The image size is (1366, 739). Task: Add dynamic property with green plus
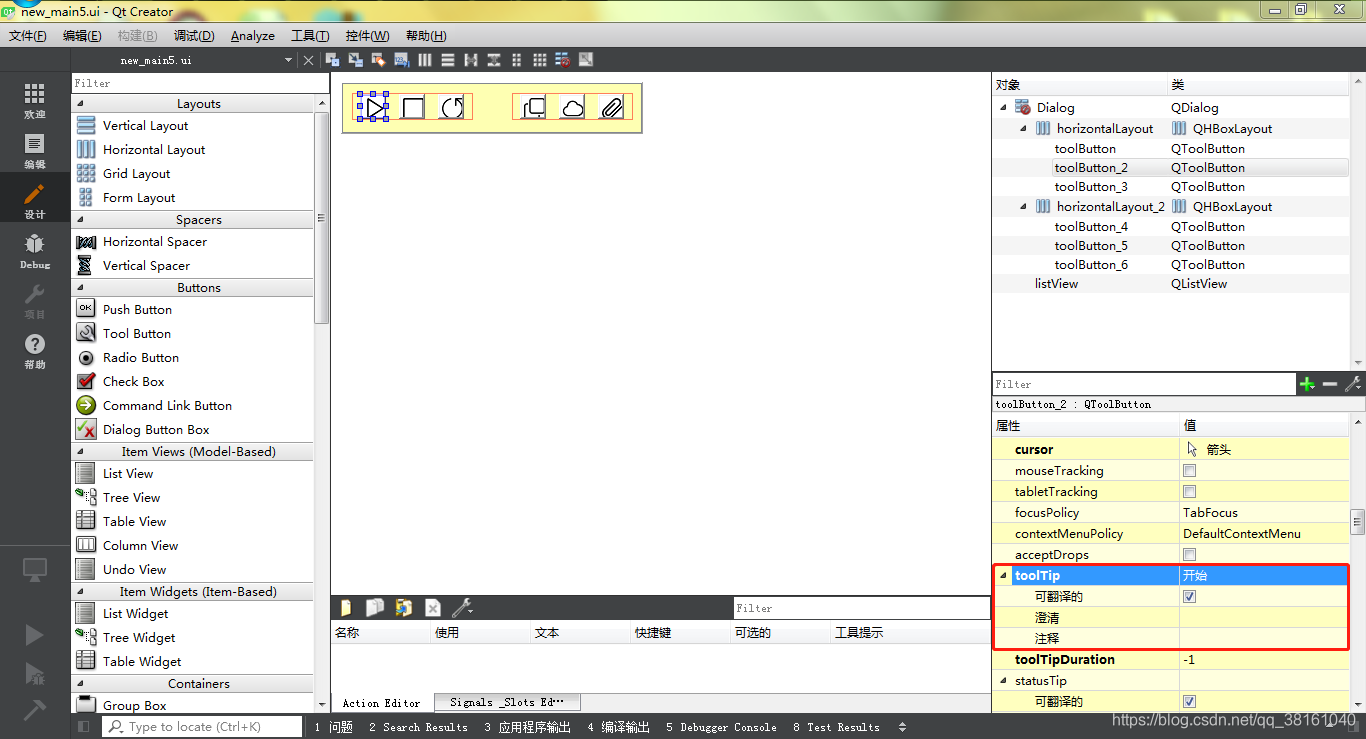coord(1307,384)
